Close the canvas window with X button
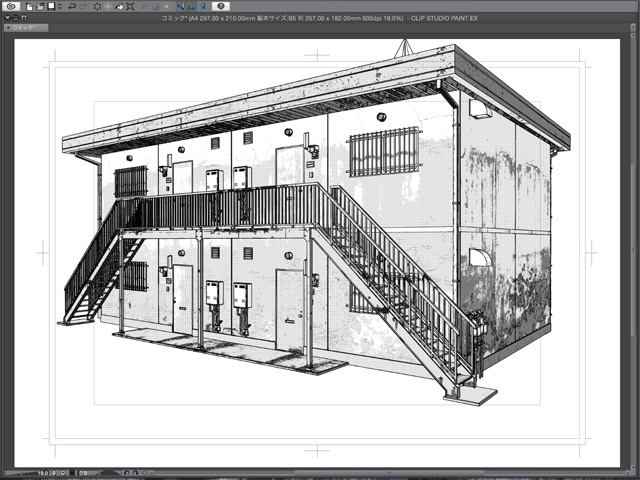The width and height of the screenshot is (640, 480). pyautogui.click(x=7, y=18)
